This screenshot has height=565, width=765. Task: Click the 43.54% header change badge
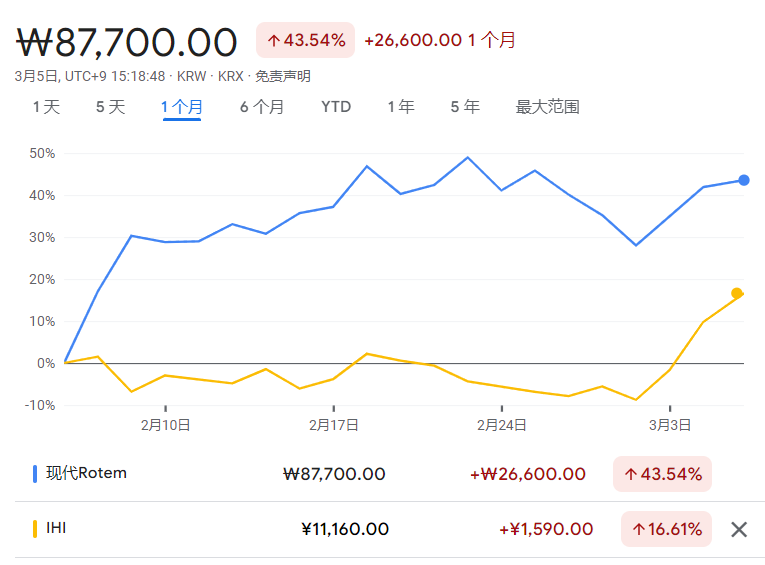click(305, 40)
